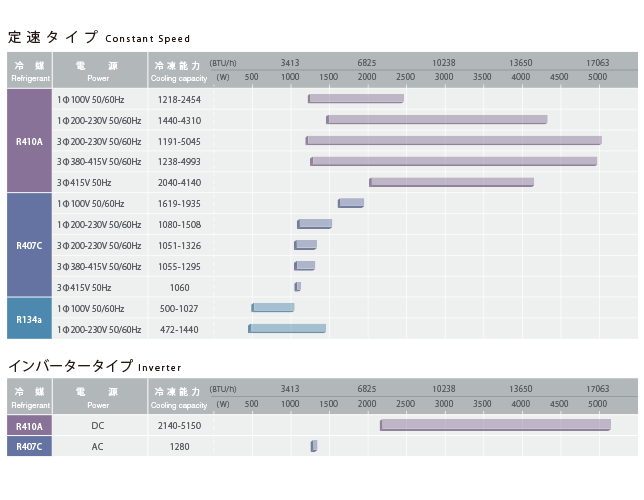Select the R407C label in the Inverter table
Screen dimensions: 644x500
(x=29, y=446)
